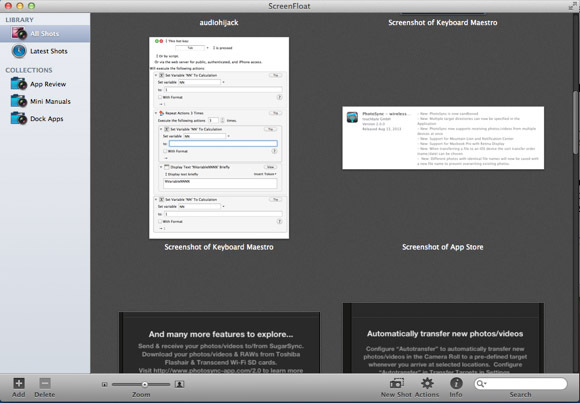This screenshot has height=403, width=580.
Task: Open Latest Shots in the sidebar
Action: (x=45, y=51)
